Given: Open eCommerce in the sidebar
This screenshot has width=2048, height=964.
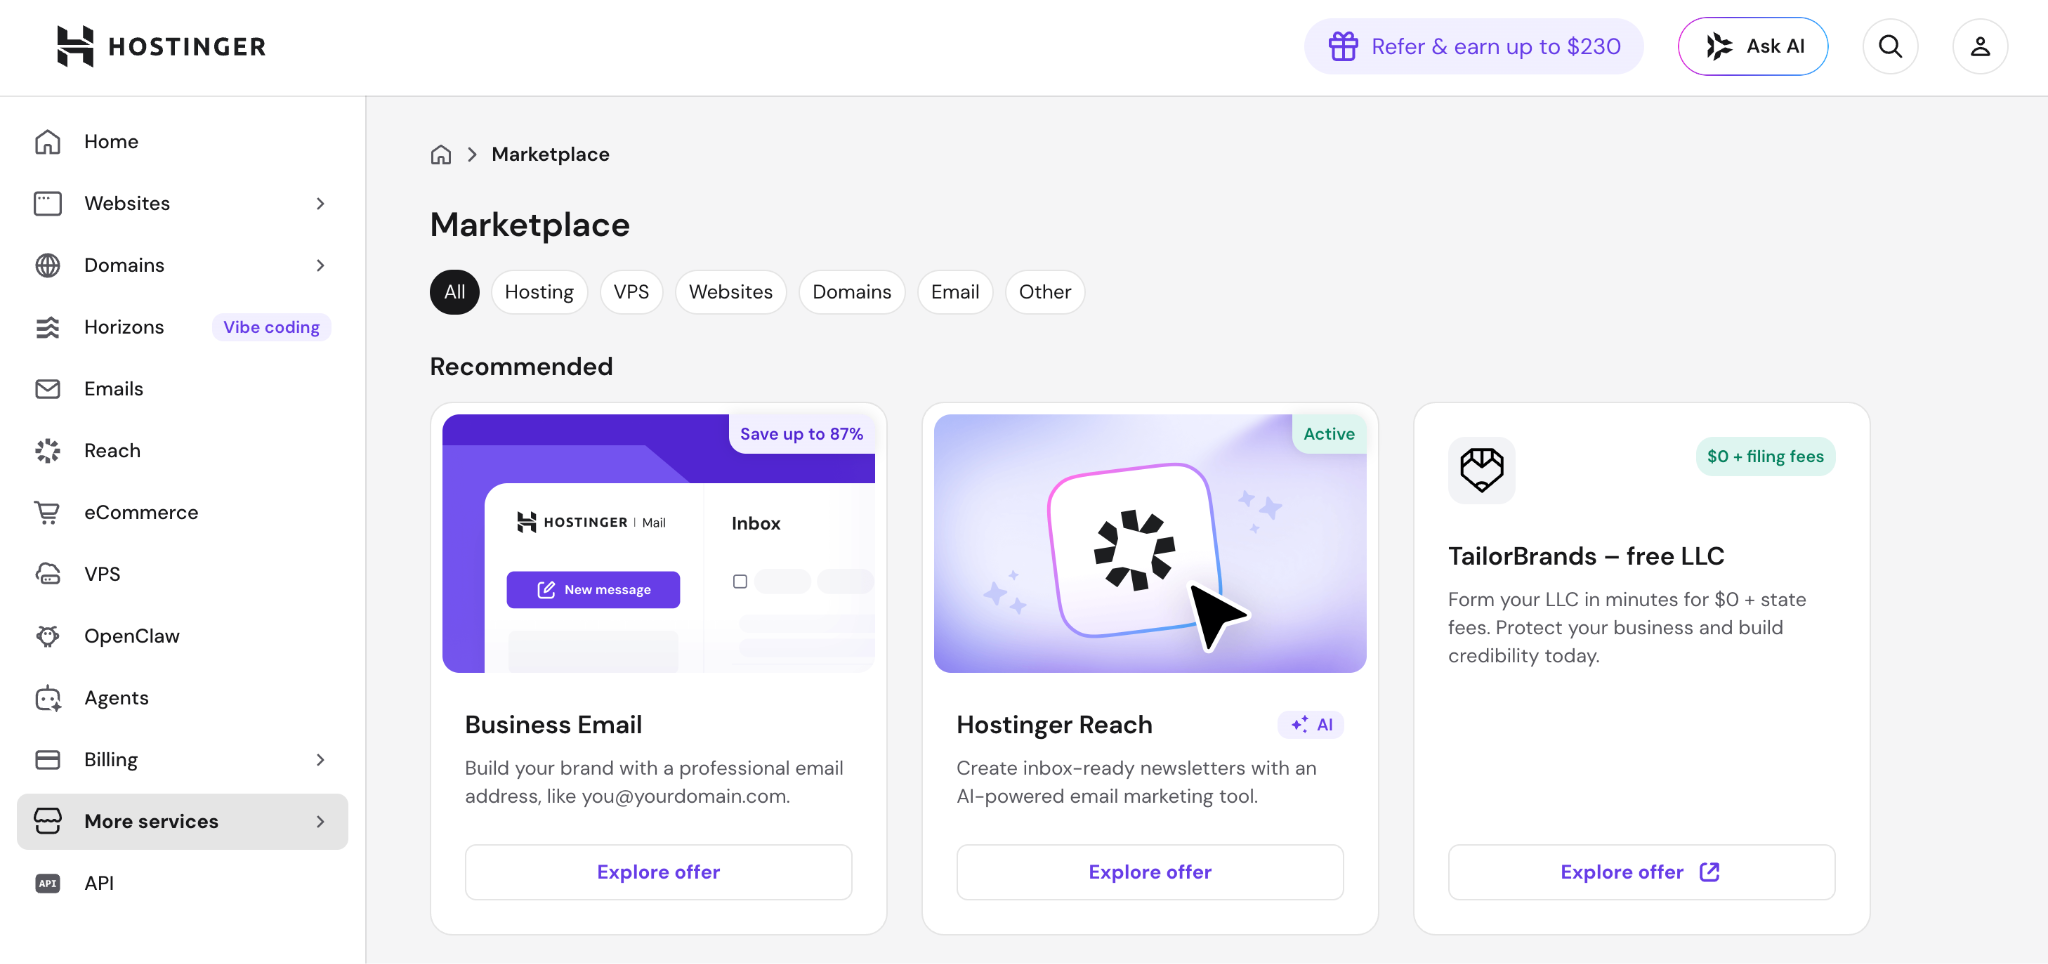Looking at the screenshot, I should click(183, 512).
